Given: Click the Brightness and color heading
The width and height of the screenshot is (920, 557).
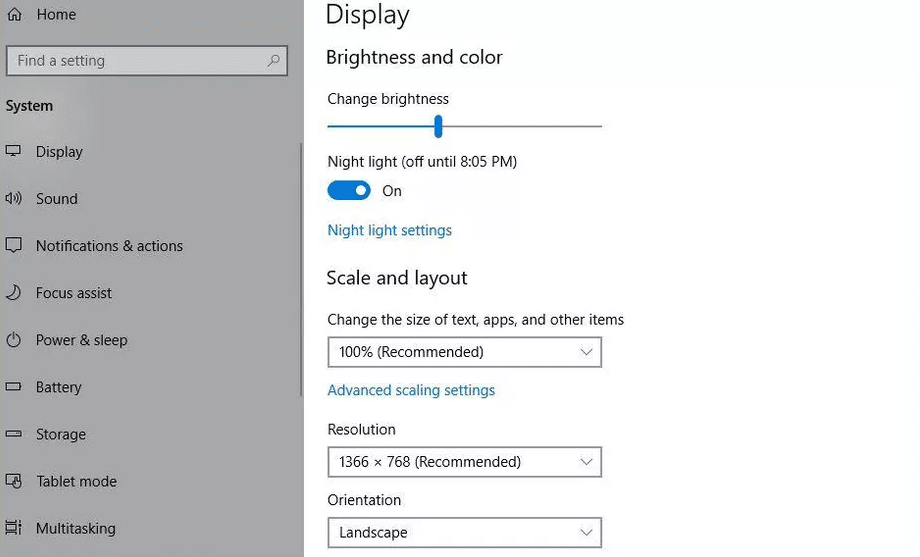Looking at the screenshot, I should (414, 57).
